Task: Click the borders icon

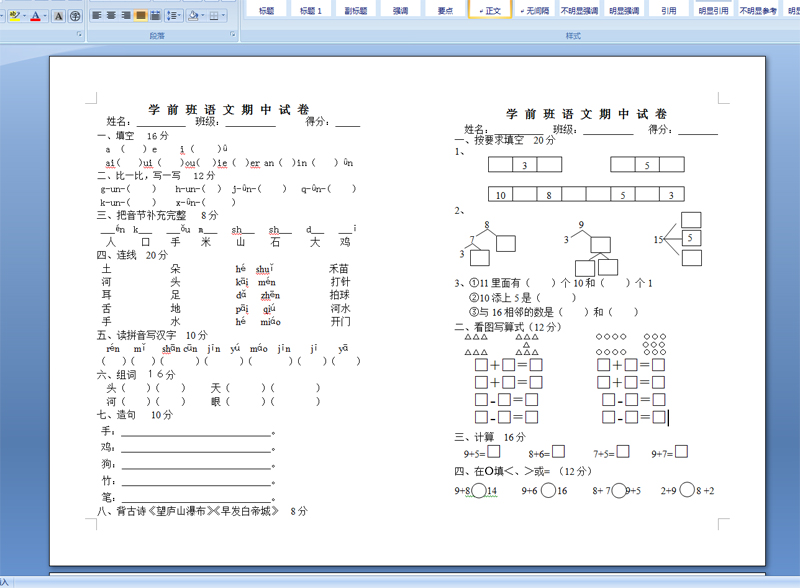Action: tap(214, 16)
